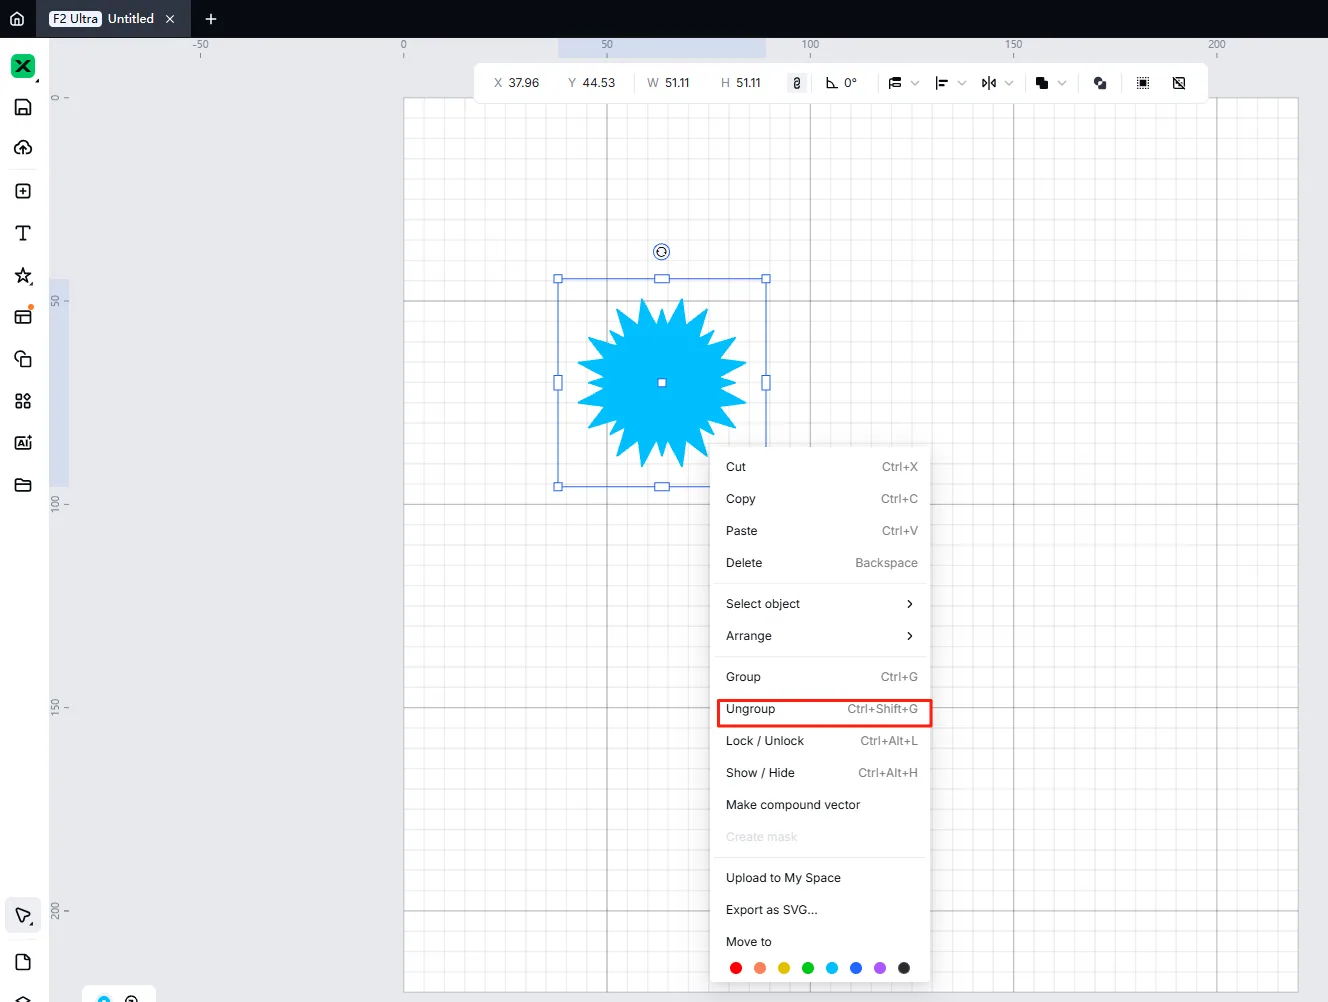Image resolution: width=1328 pixels, height=1002 pixels.
Task: Click the cloud upload icon
Action: pos(23,148)
